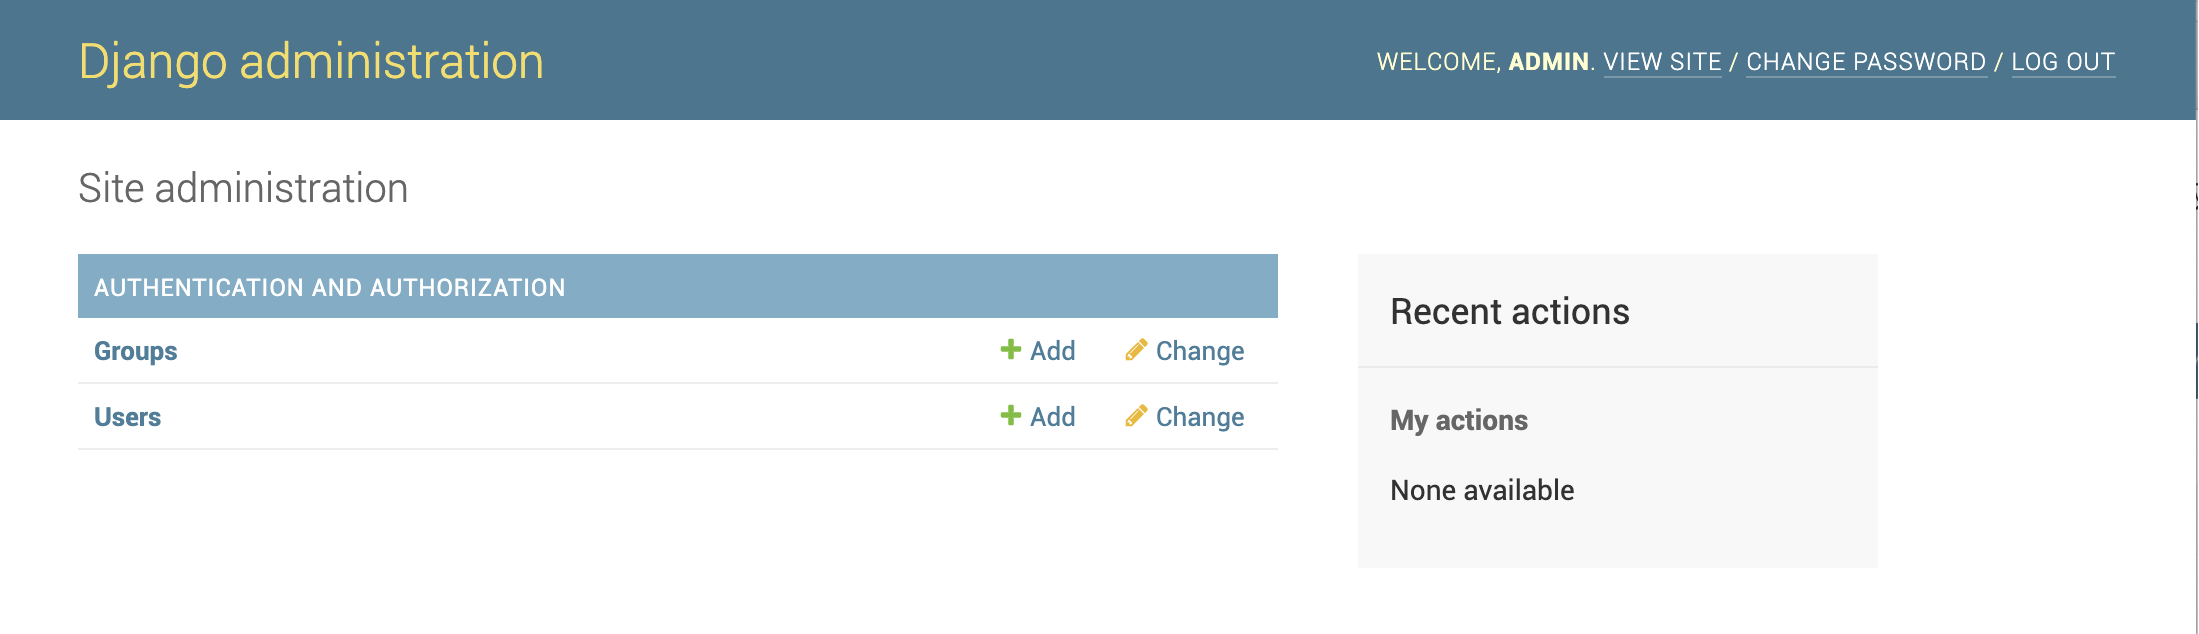Click the Site administration page heading
Image resolution: width=2199 pixels, height=634 pixels.
[x=243, y=188]
